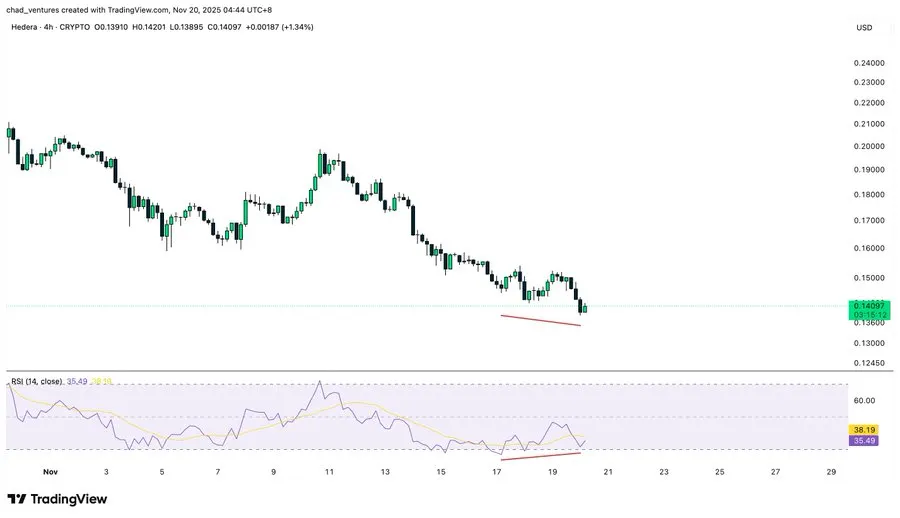The image size is (900, 518).
Task: Click the red divergence trendline under price
Action: pyautogui.click(x=541, y=320)
